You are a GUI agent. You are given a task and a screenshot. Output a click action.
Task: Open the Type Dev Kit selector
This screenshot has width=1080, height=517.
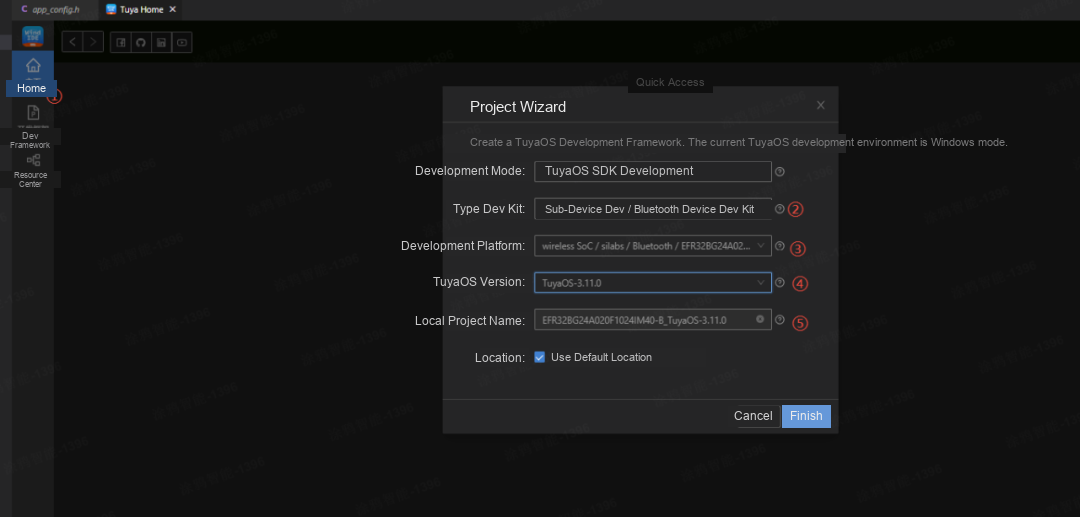pos(652,209)
